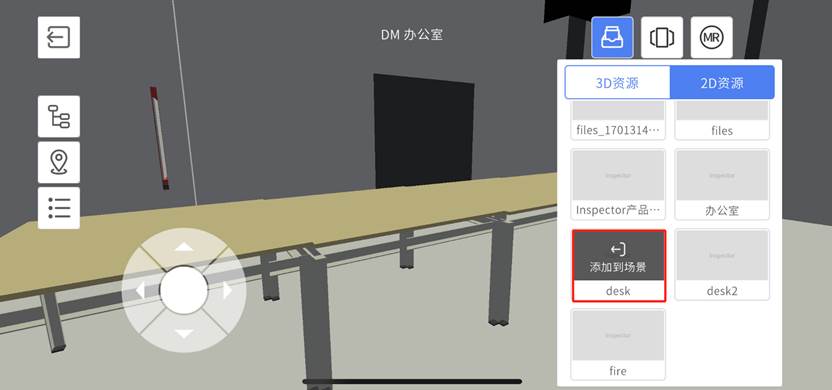832x390 pixels.
Task: Tap the joystick center knob
Action: (184, 290)
